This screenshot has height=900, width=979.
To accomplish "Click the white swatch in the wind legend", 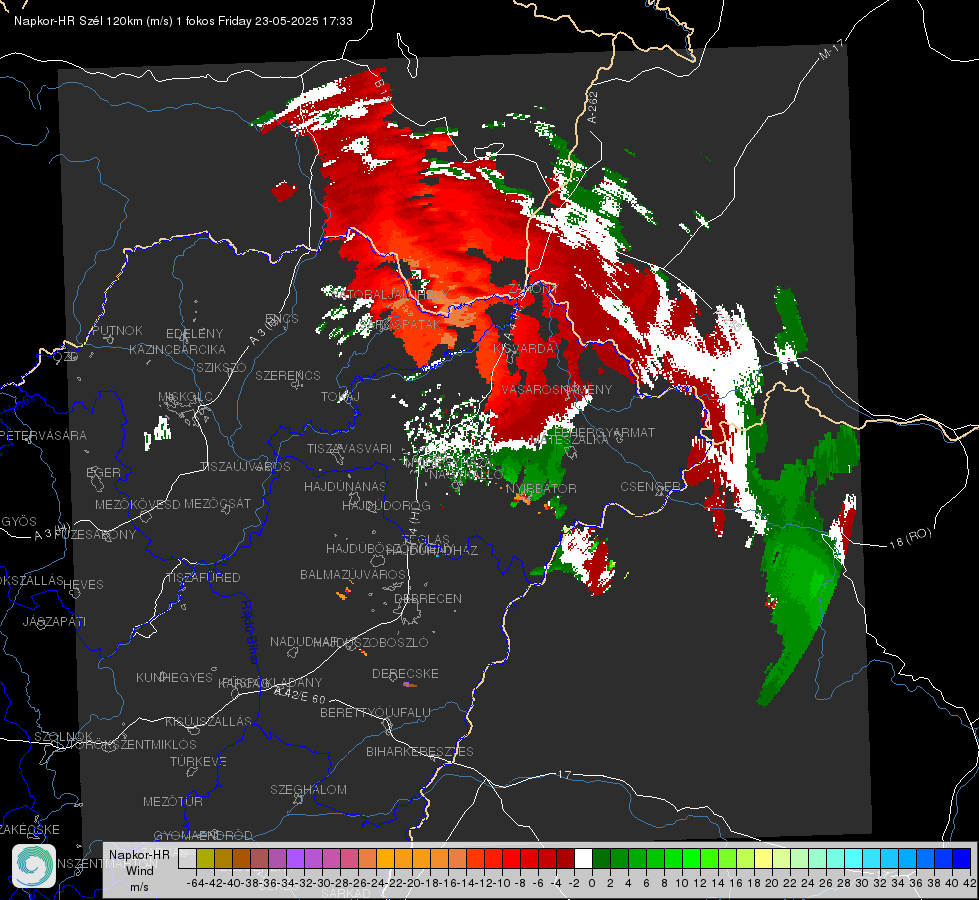I will click(583, 859).
